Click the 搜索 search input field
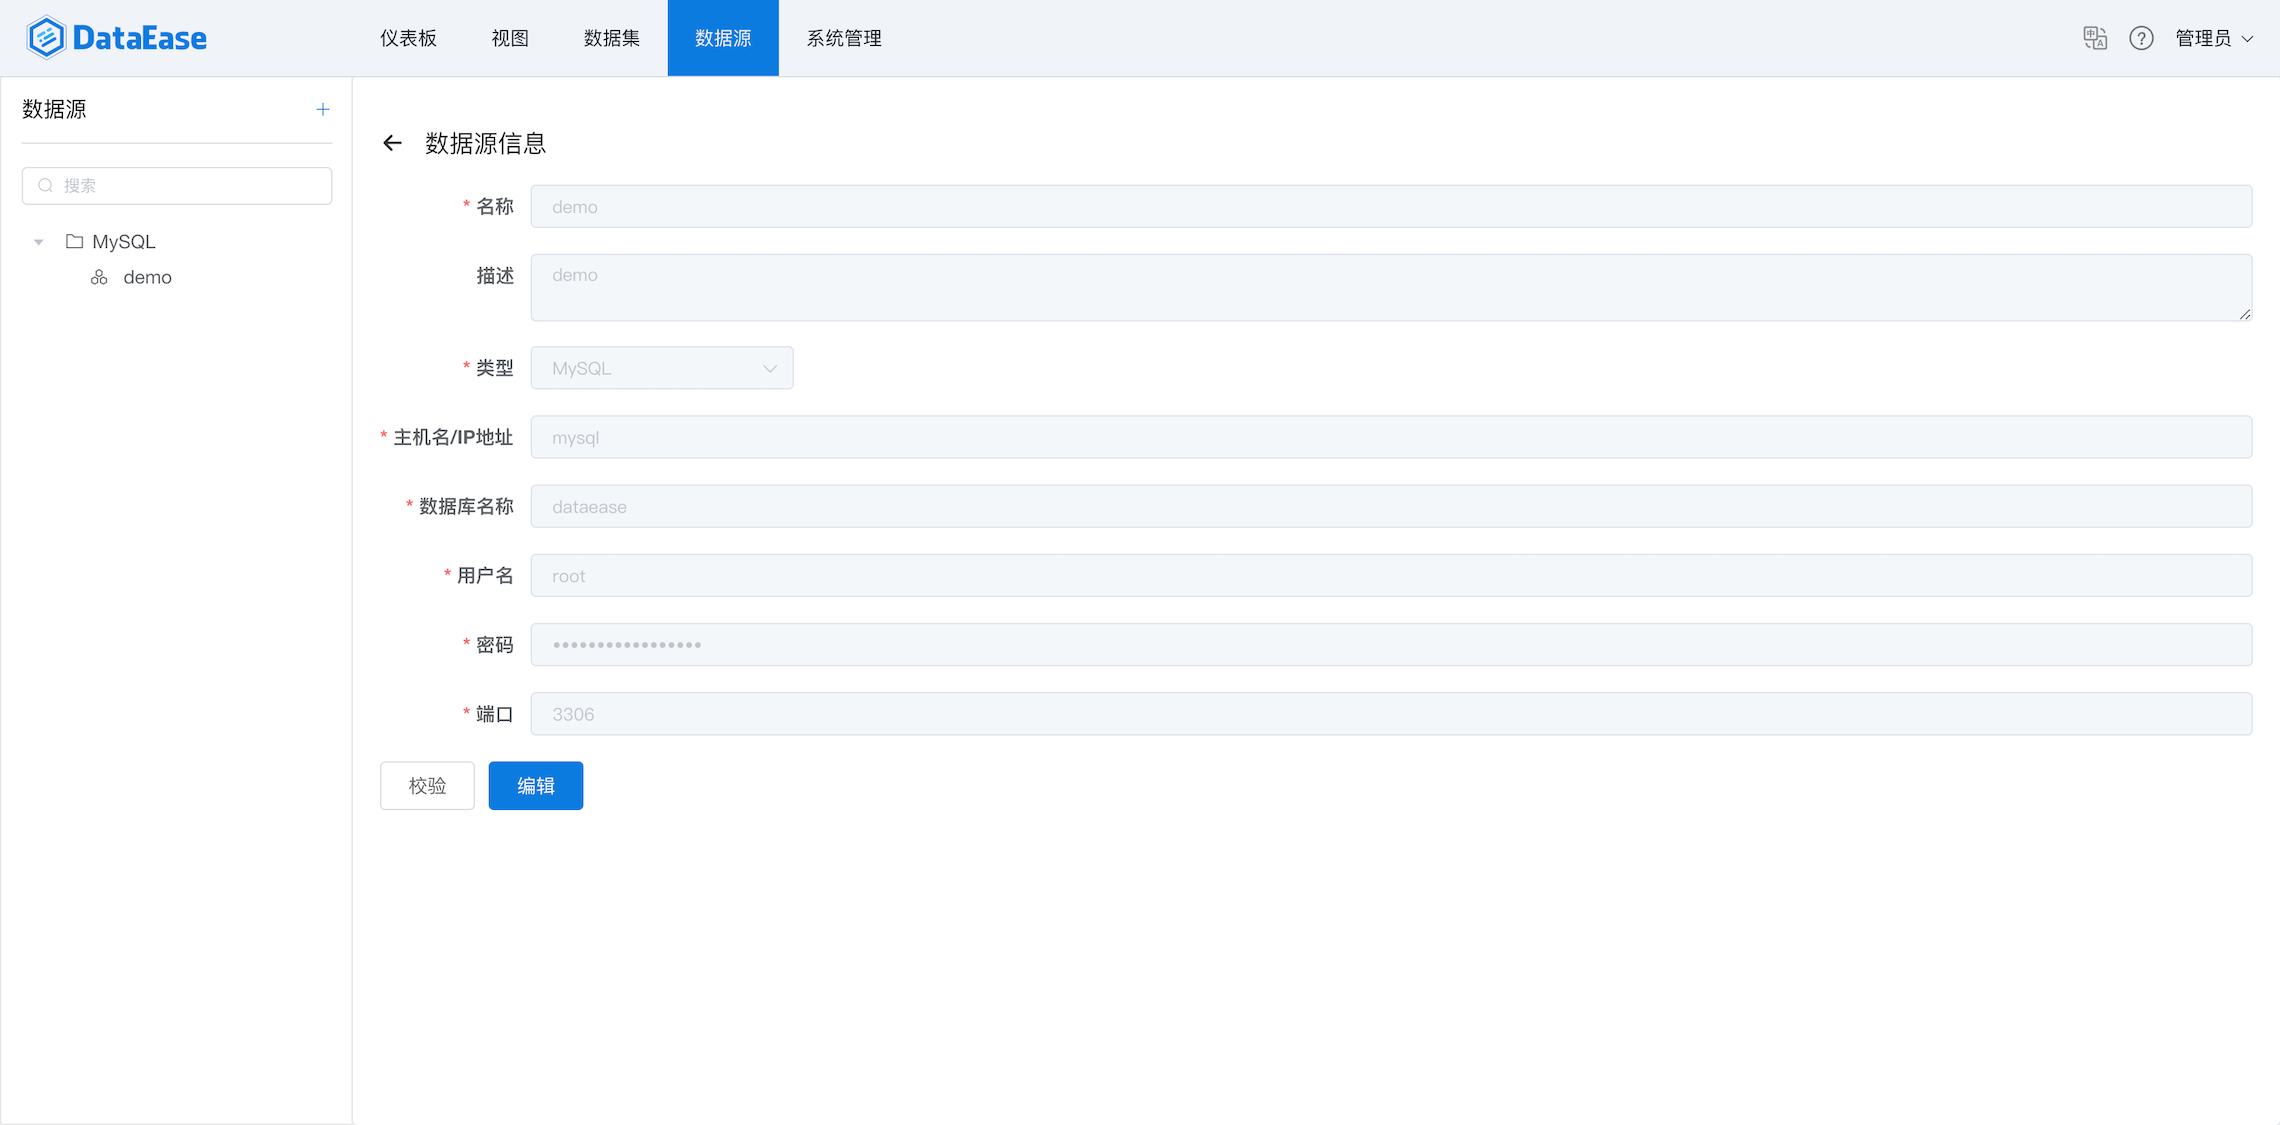 coord(190,185)
